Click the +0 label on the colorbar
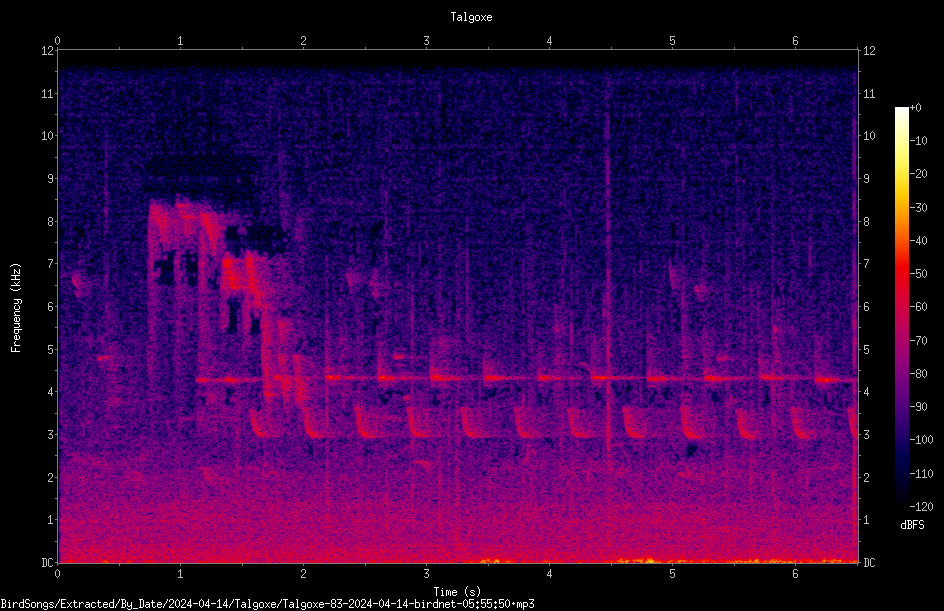The width and height of the screenshot is (944, 611). [916, 108]
